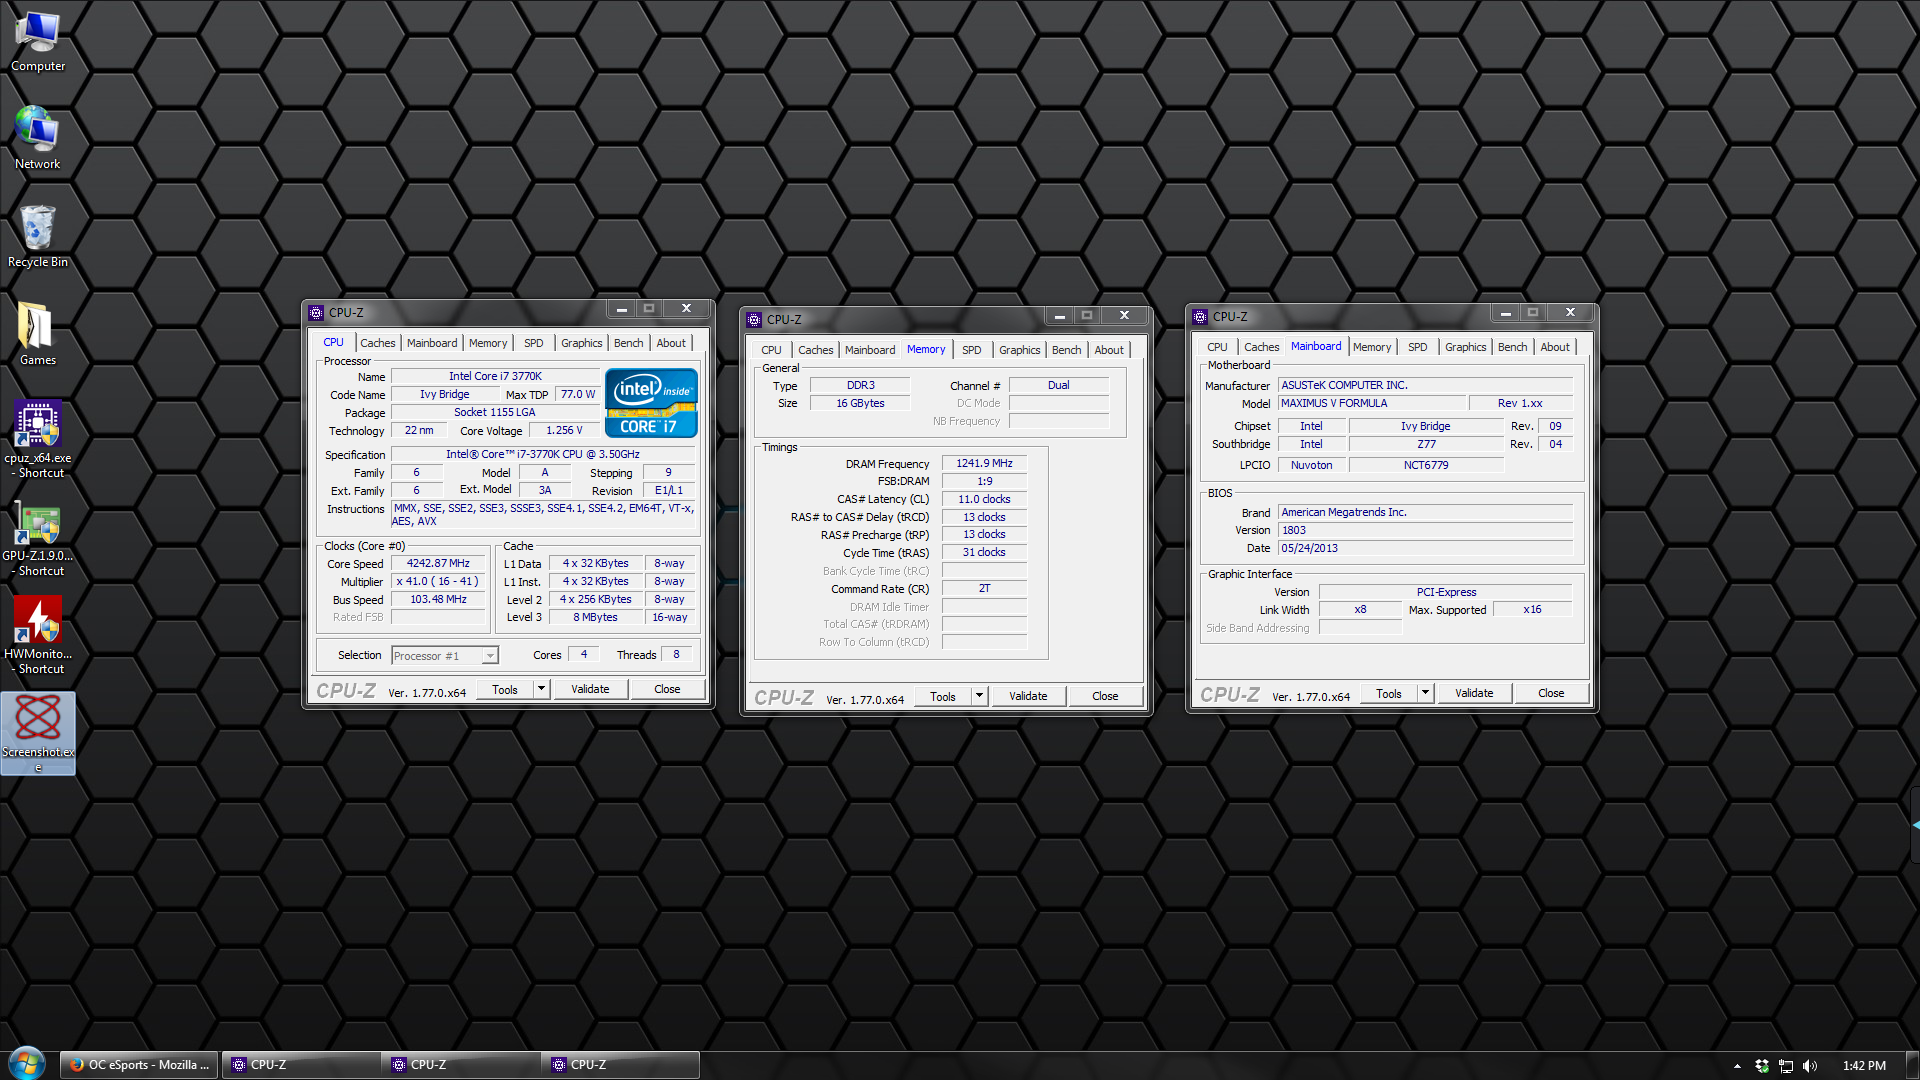Click title icon of left CPU-Z window

click(316, 313)
